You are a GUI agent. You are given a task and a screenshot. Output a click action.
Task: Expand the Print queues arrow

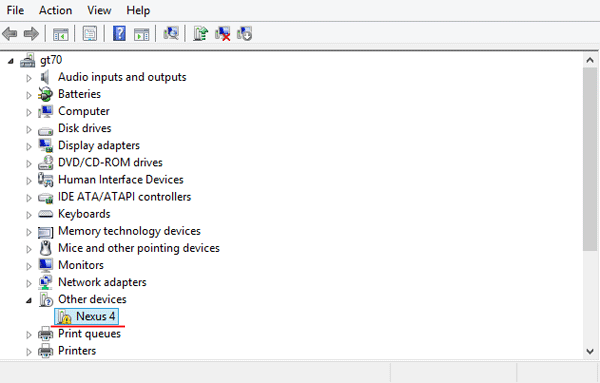point(29,335)
